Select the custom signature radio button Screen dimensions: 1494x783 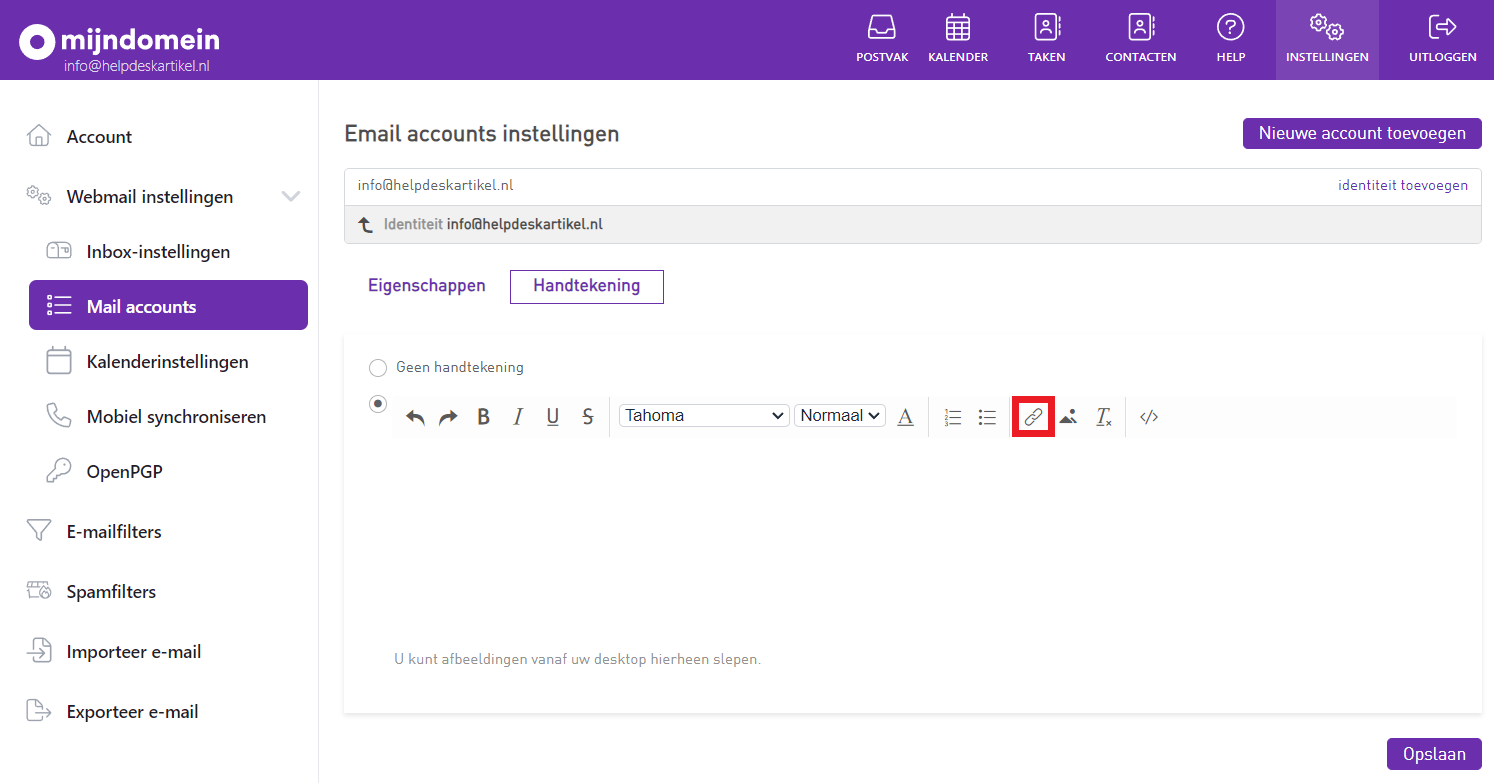tap(378, 404)
